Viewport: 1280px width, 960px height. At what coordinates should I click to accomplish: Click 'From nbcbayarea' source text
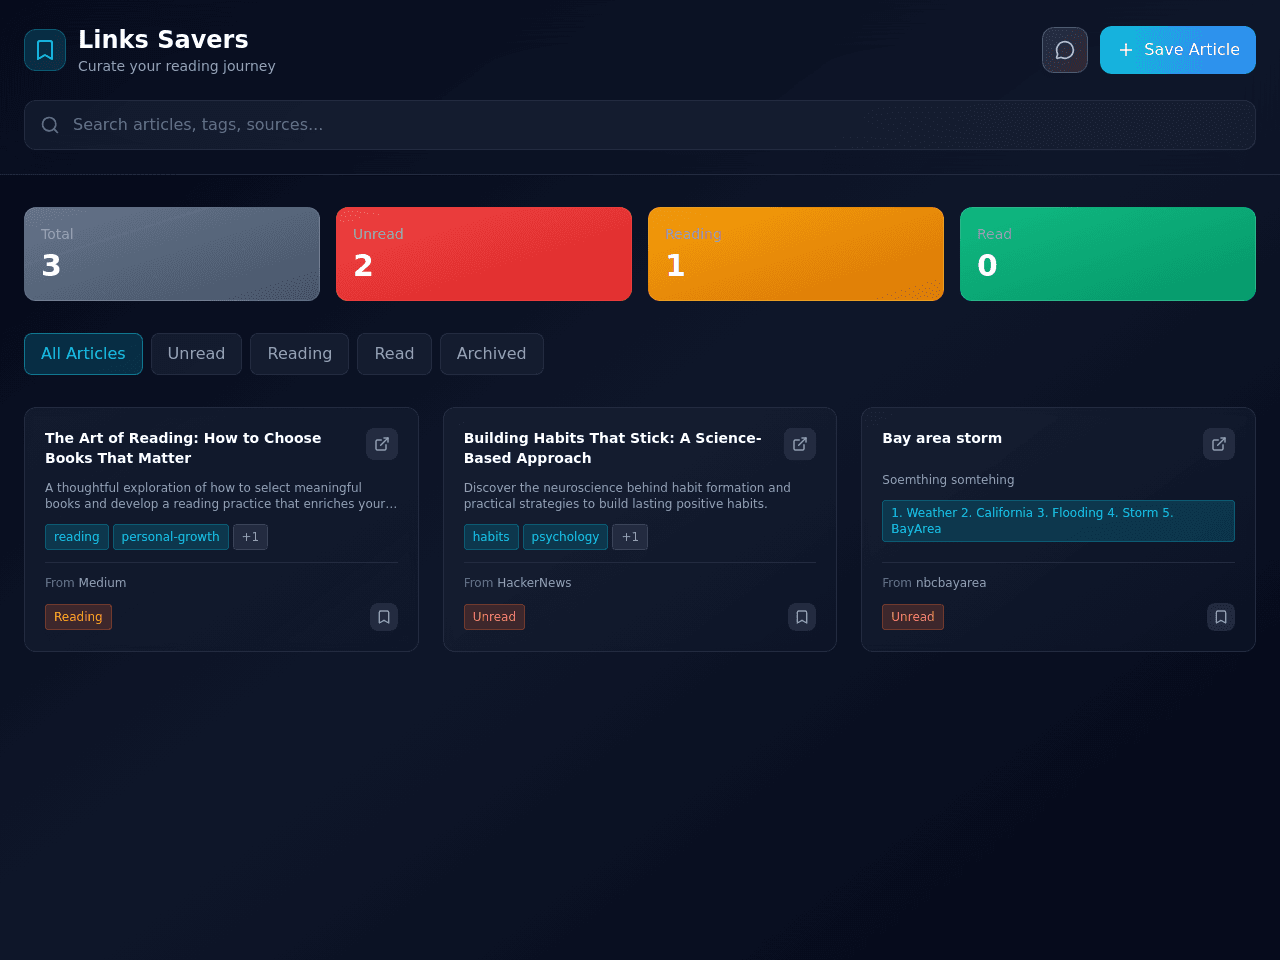934,583
